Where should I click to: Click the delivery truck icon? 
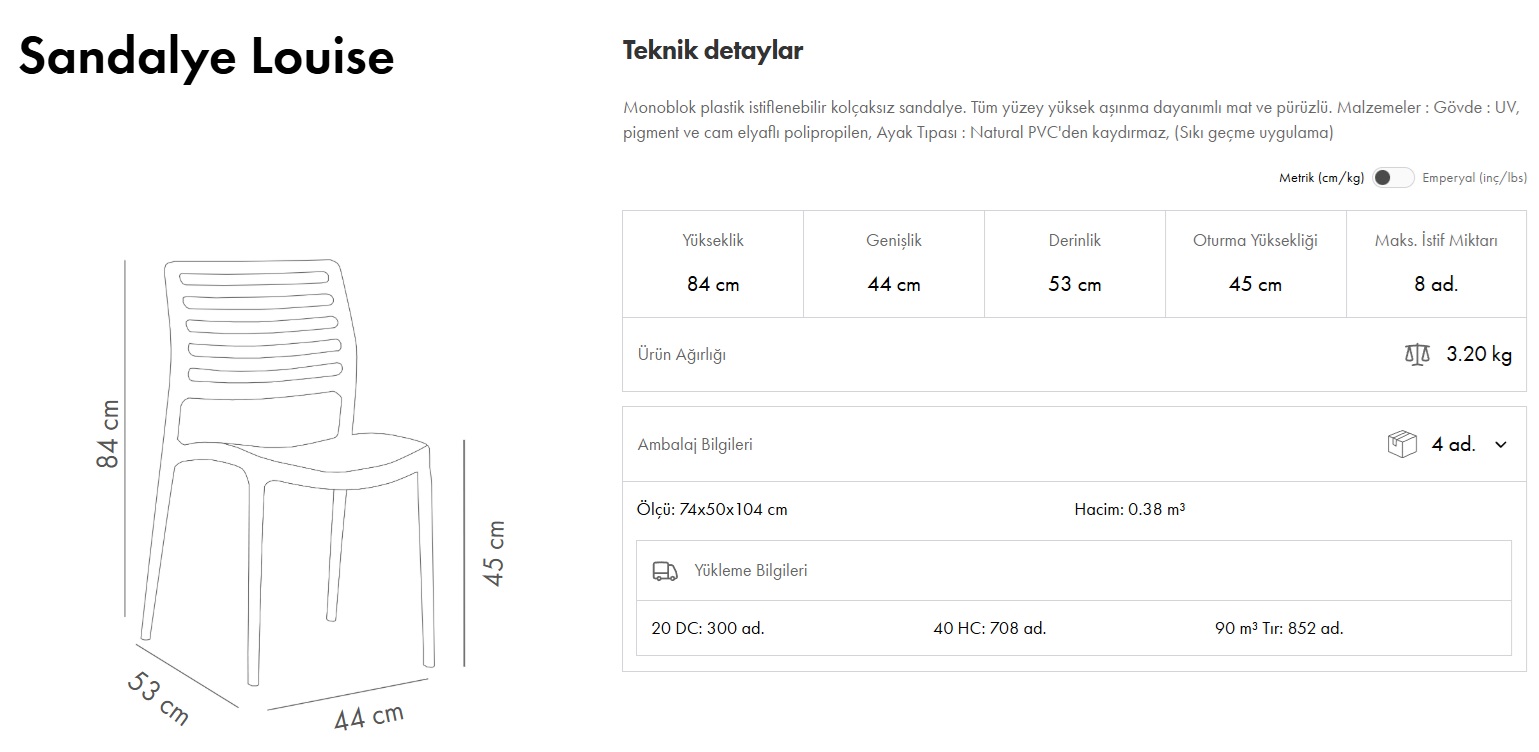pyautogui.click(x=665, y=571)
